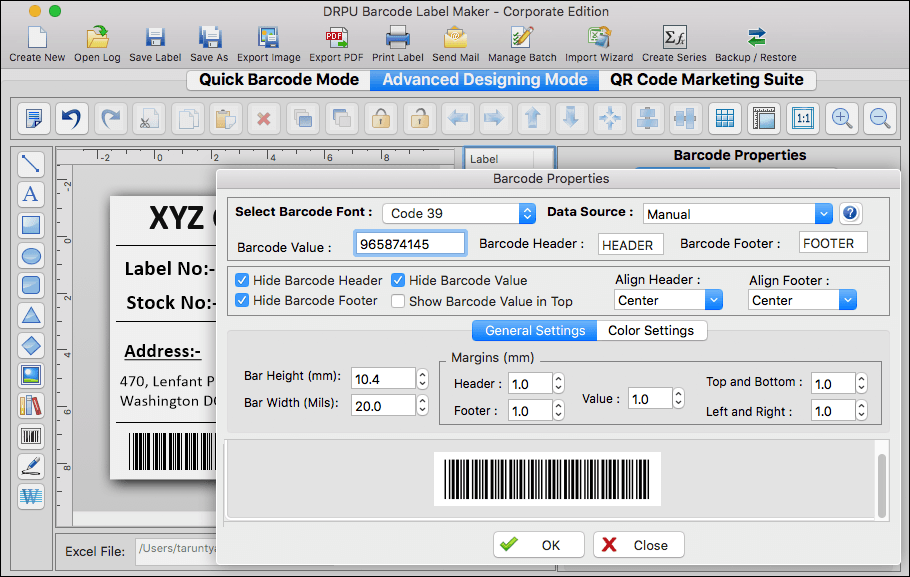Image resolution: width=910 pixels, height=577 pixels.
Task: Click the red X delete icon
Action: (x=264, y=118)
